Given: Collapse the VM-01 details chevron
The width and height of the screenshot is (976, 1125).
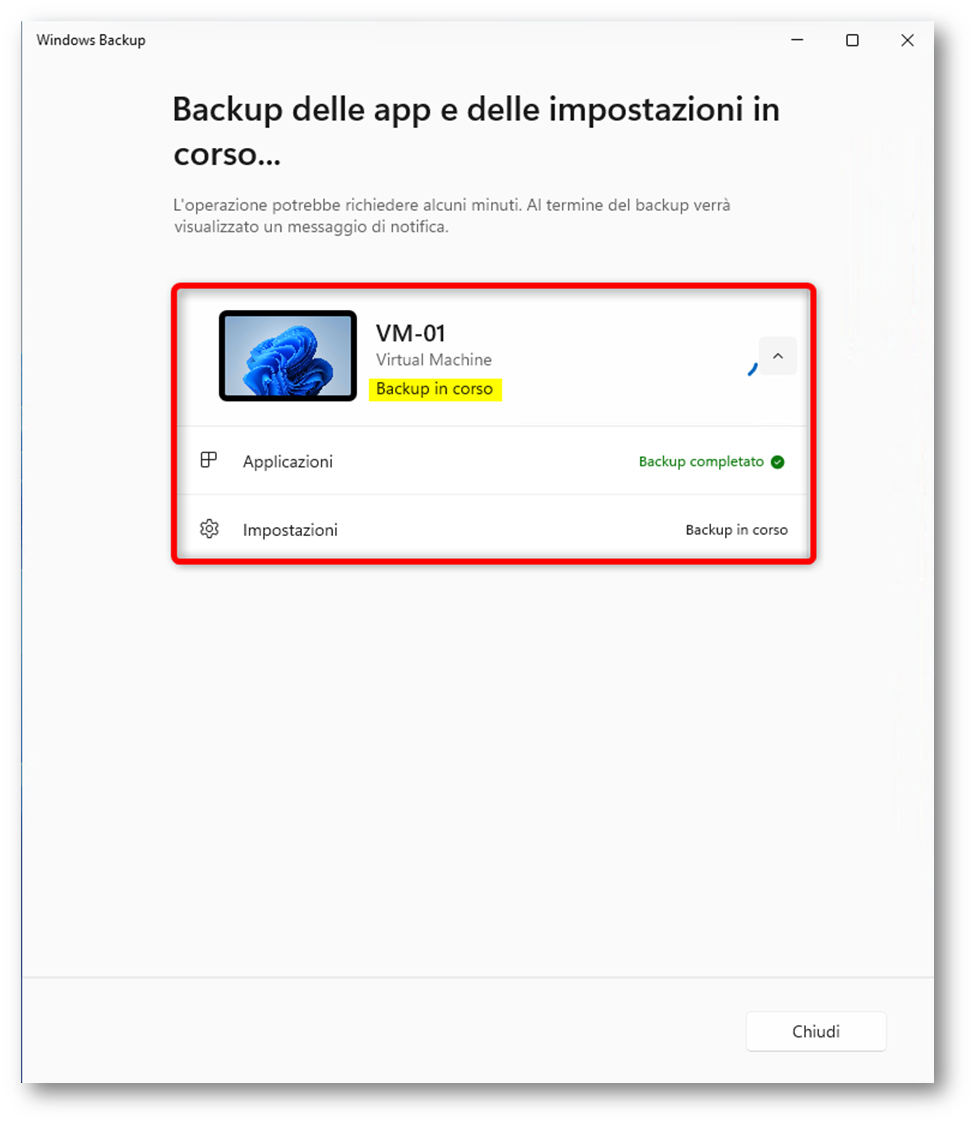Looking at the screenshot, I should pyautogui.click(x=778, y=356).
